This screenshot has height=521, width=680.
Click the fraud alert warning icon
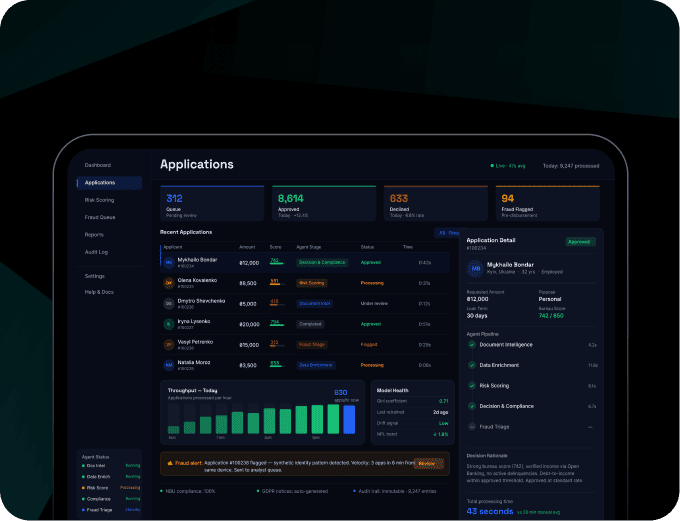point(170,463)
